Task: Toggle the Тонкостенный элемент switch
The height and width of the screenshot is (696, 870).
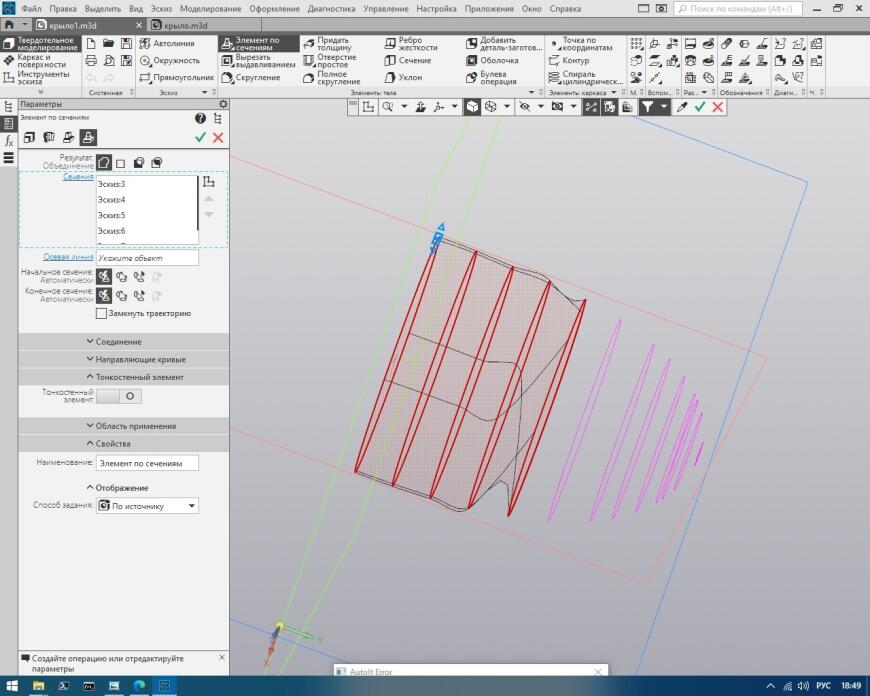Action: click(119, 396)
